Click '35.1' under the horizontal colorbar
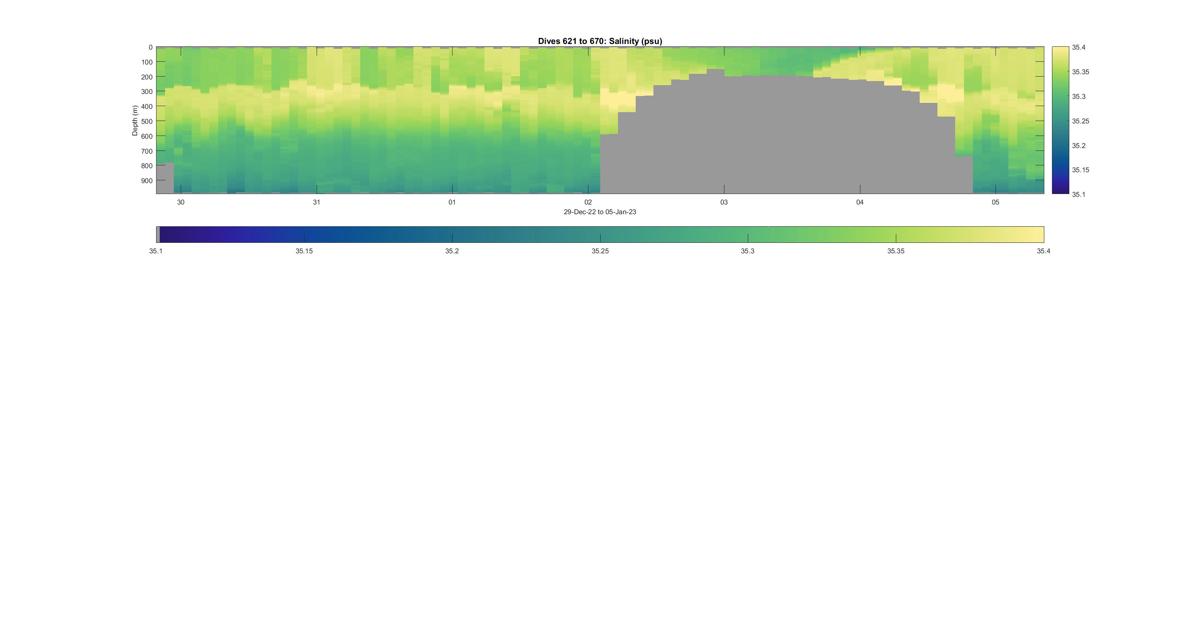The width and height of the screenshot is (1200, 622). (156, 251)
